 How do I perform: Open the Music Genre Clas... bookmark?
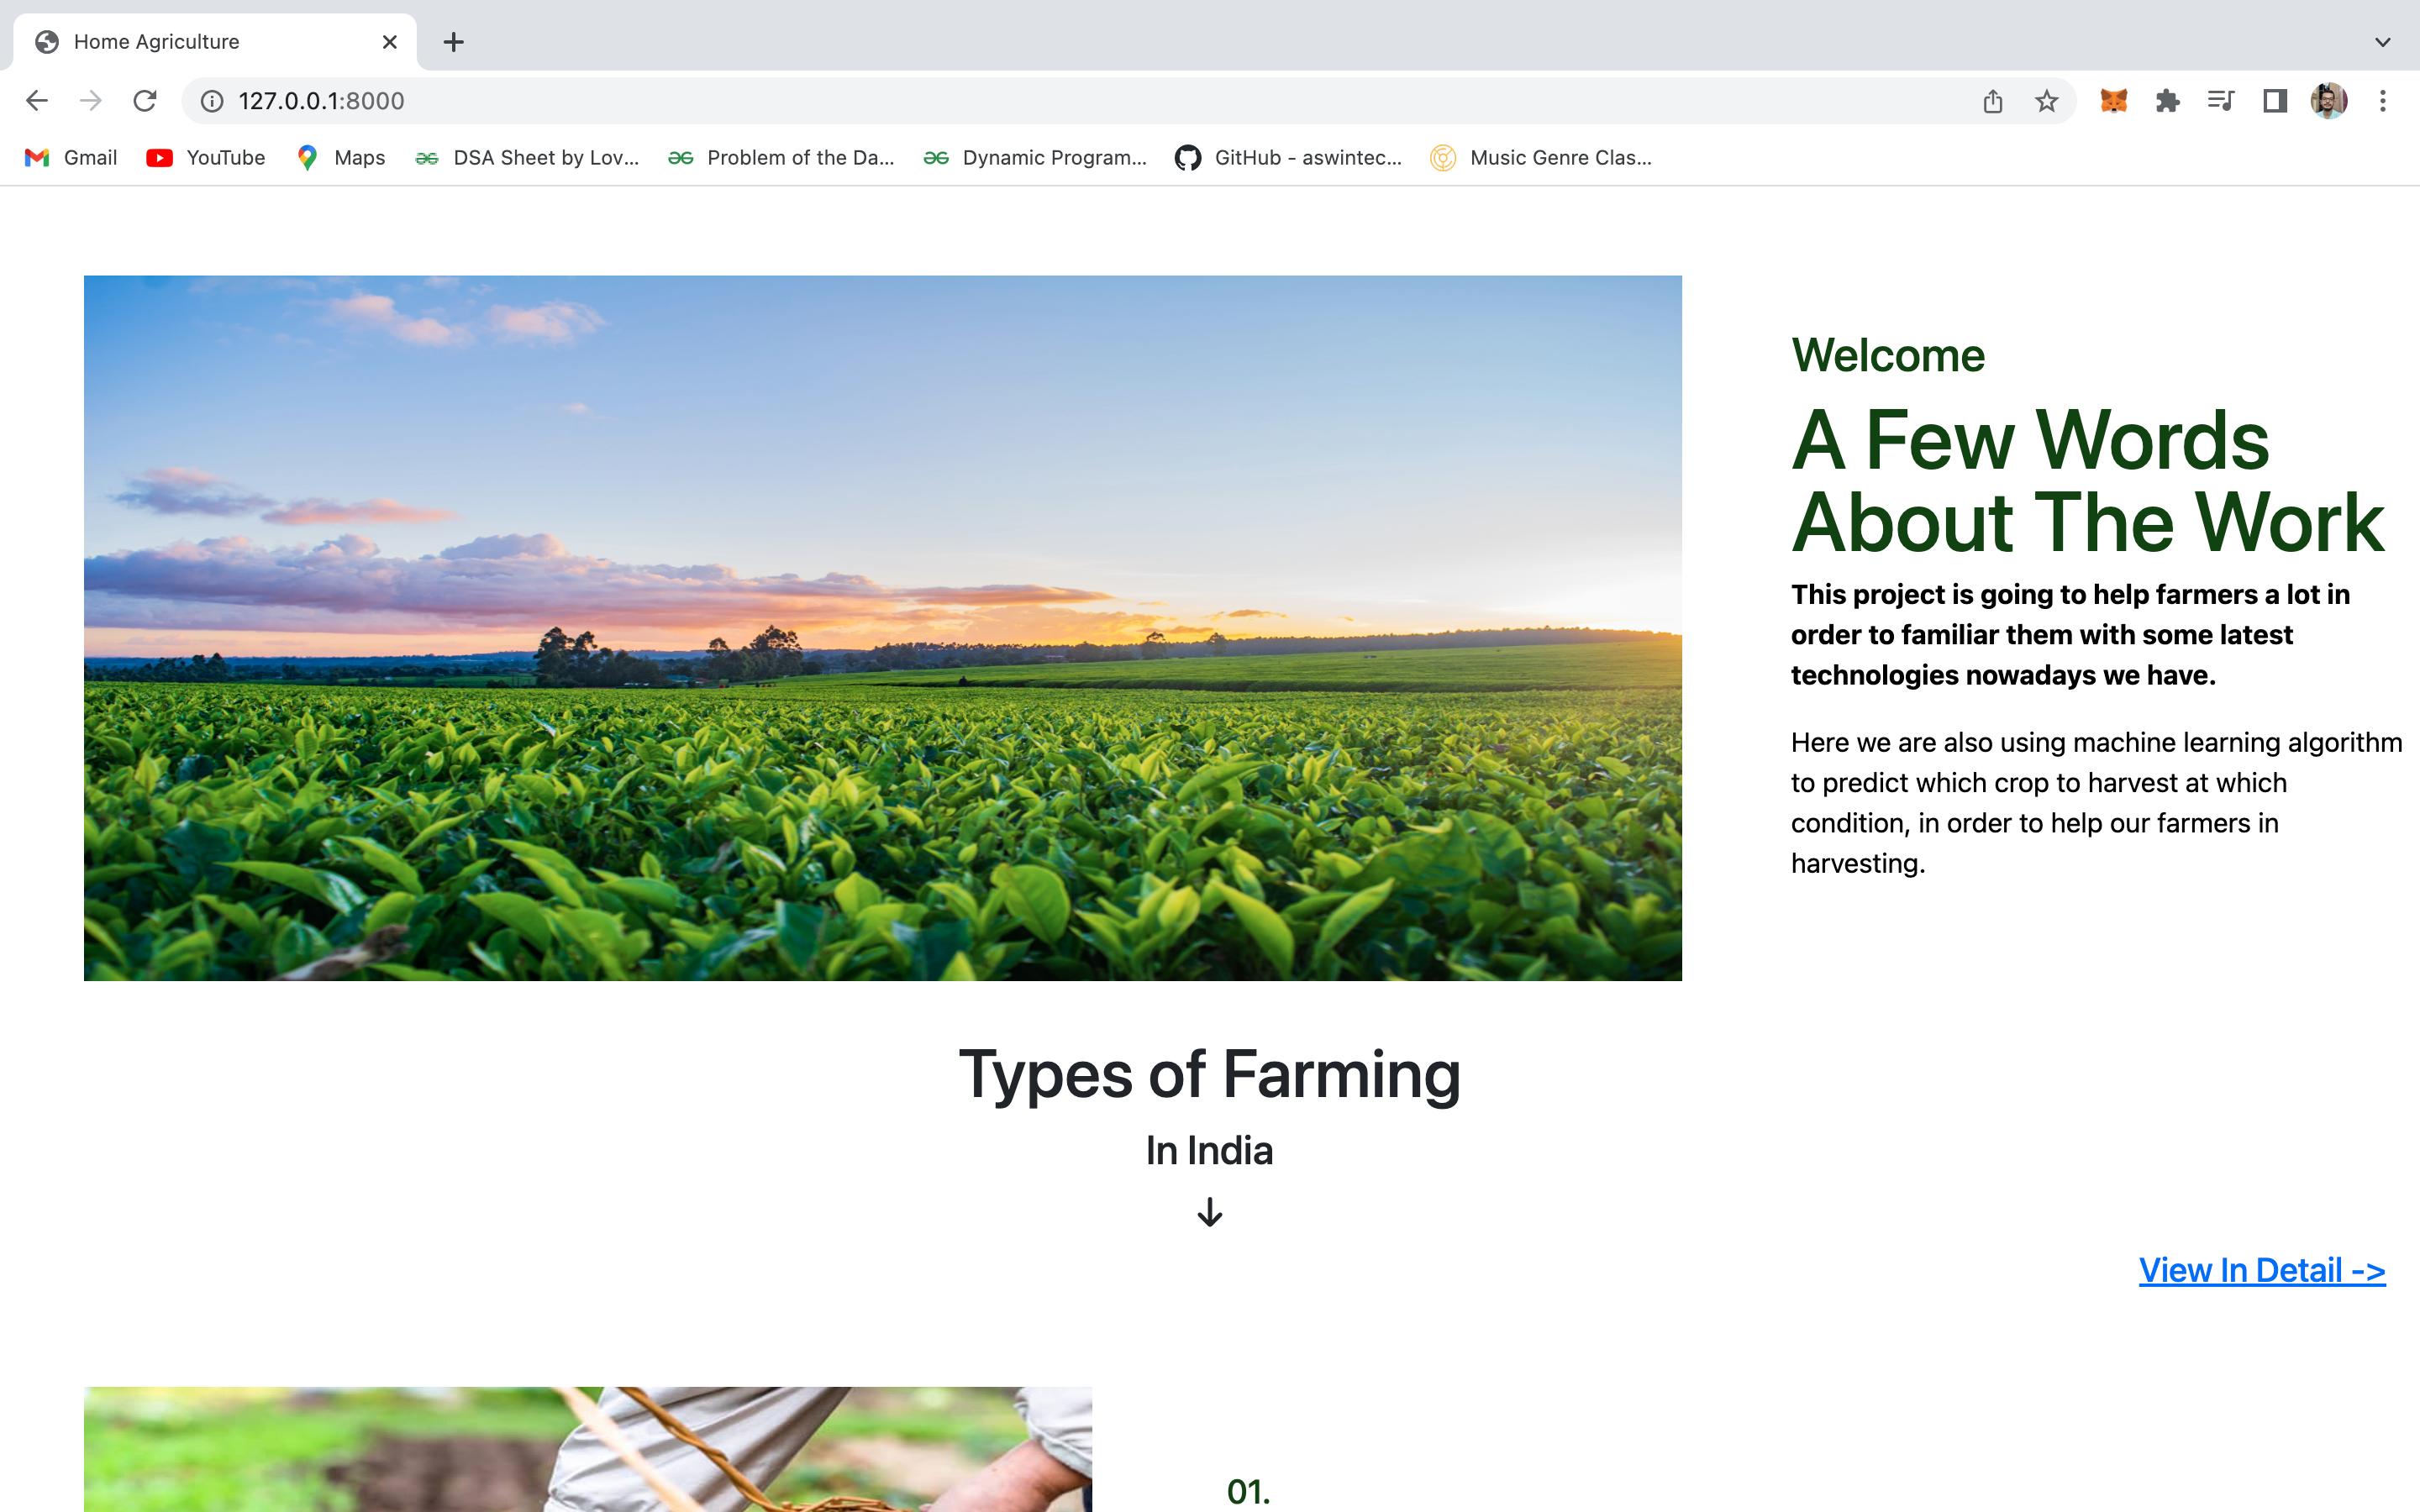click(1541, 158)
